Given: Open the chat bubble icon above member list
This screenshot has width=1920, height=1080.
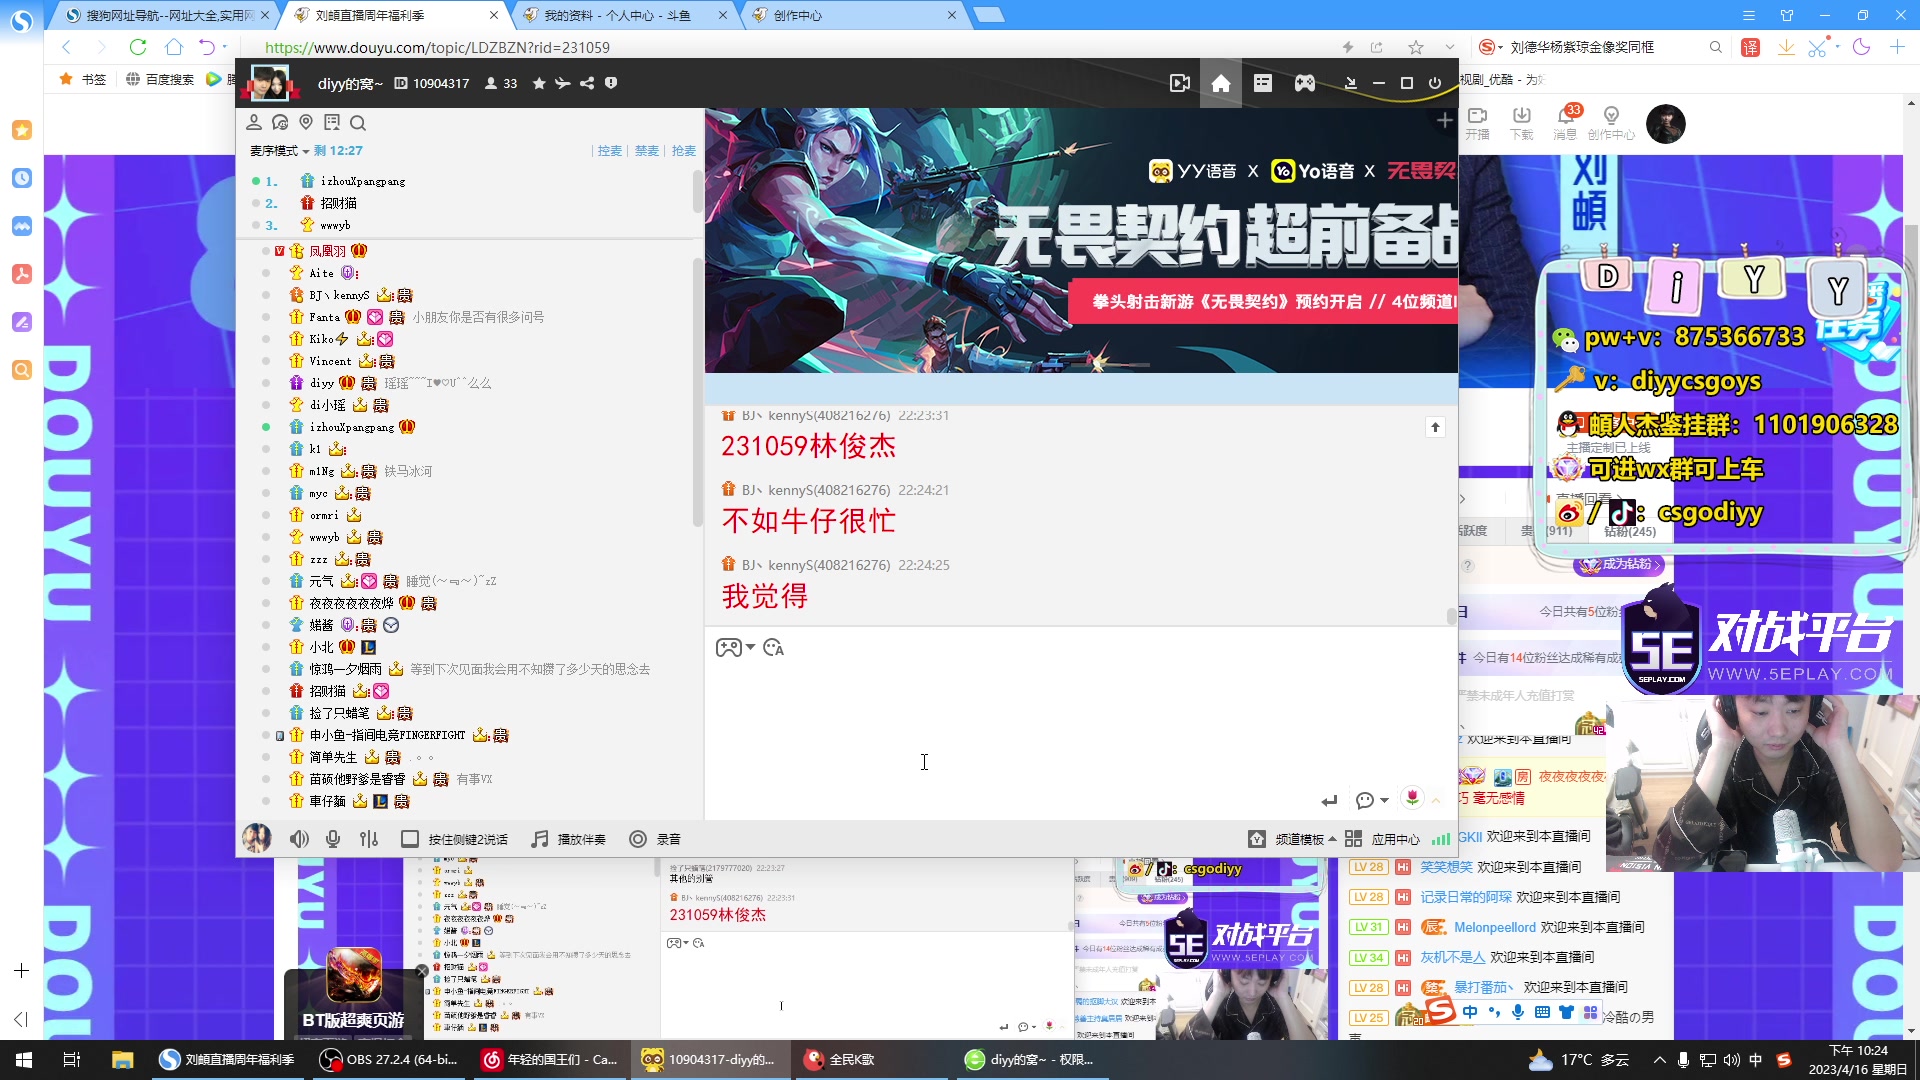Looking at the screenshot, I should coord(280,122).
